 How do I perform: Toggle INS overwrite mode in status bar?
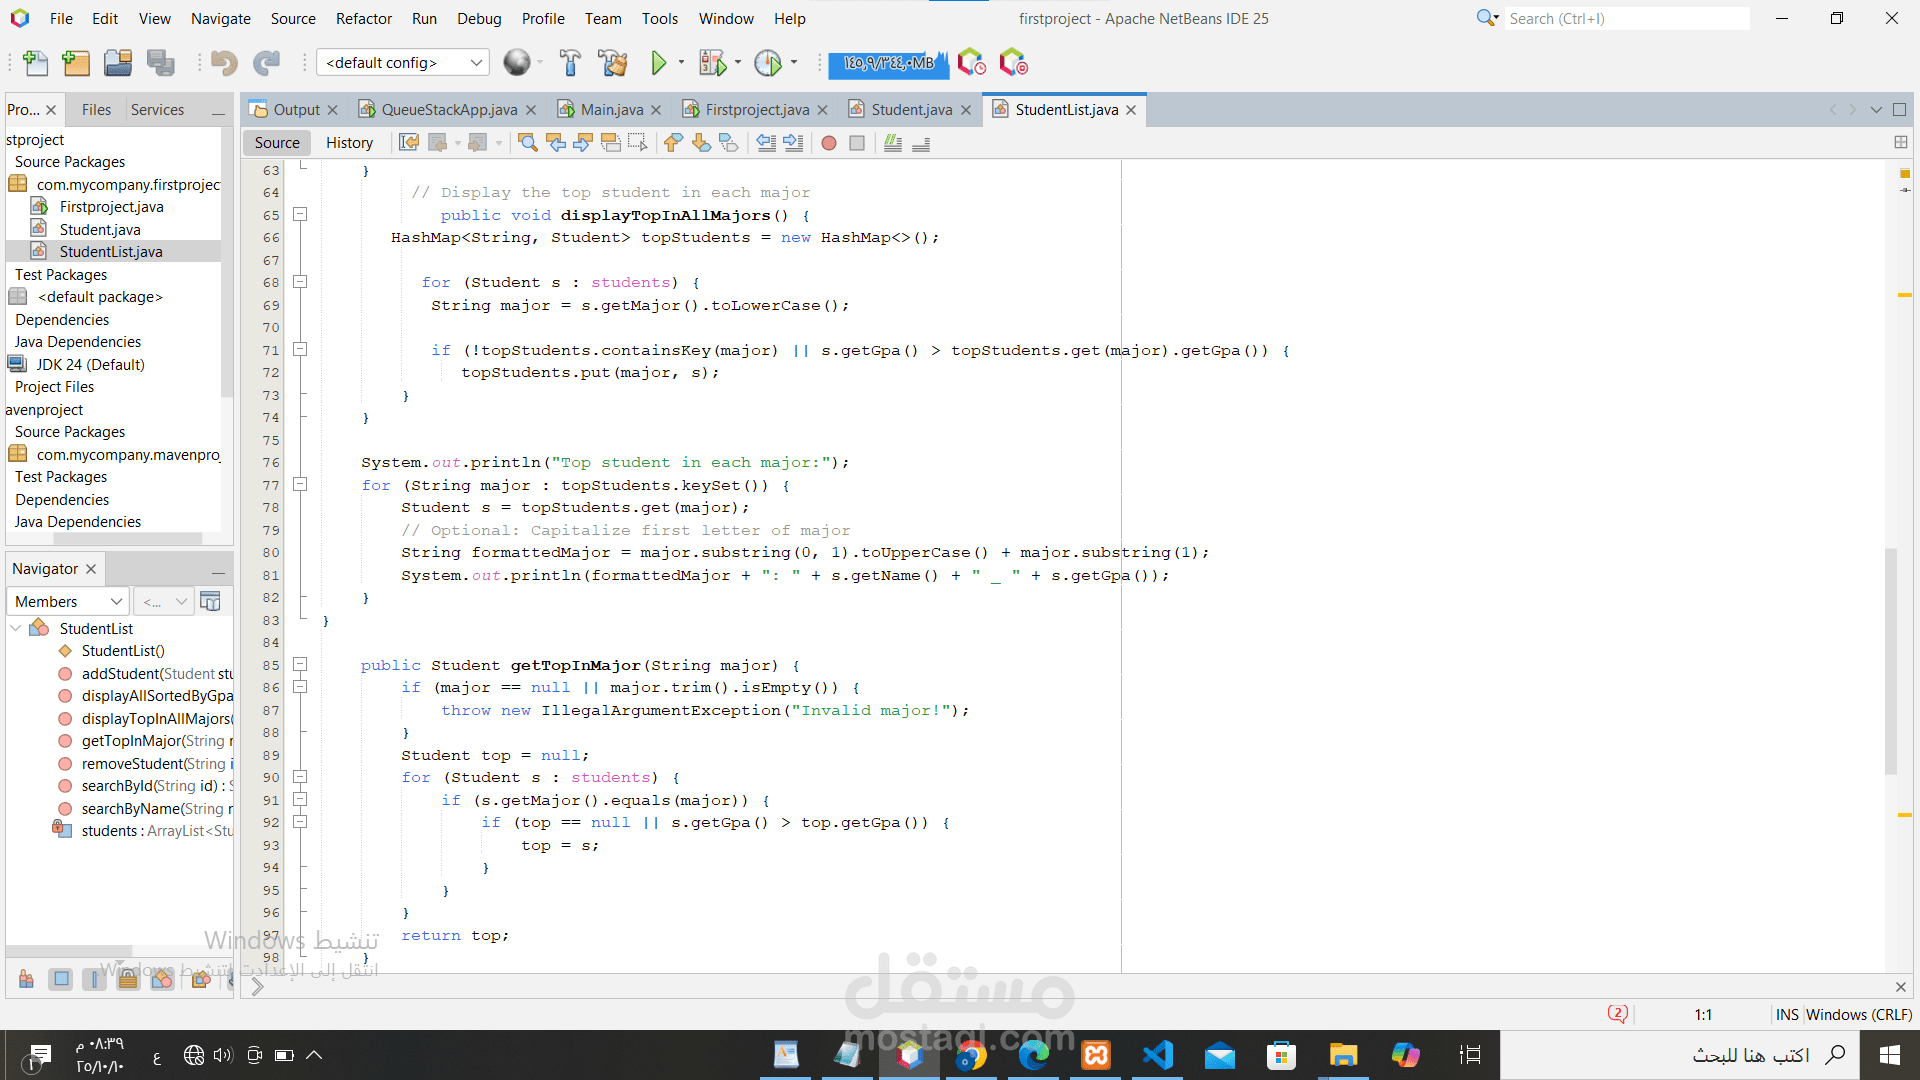1786,1014
